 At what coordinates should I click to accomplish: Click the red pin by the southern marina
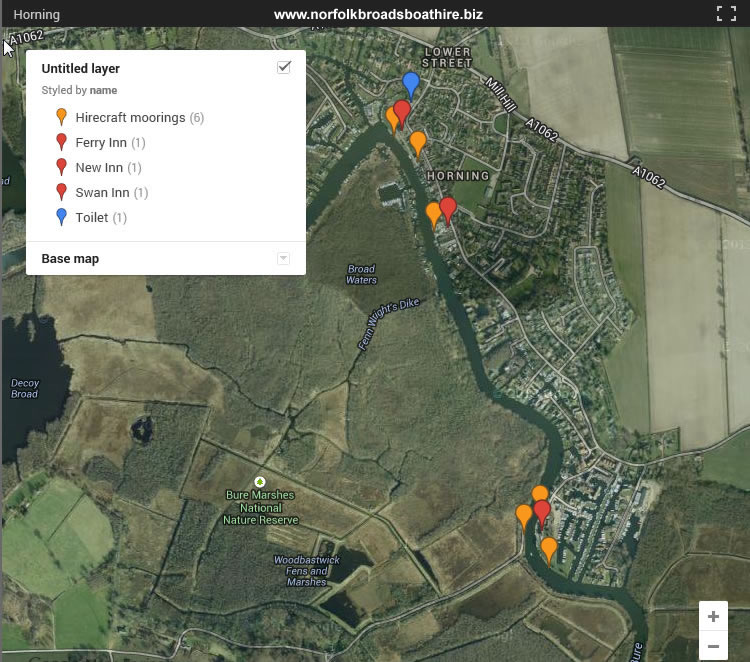542,513
